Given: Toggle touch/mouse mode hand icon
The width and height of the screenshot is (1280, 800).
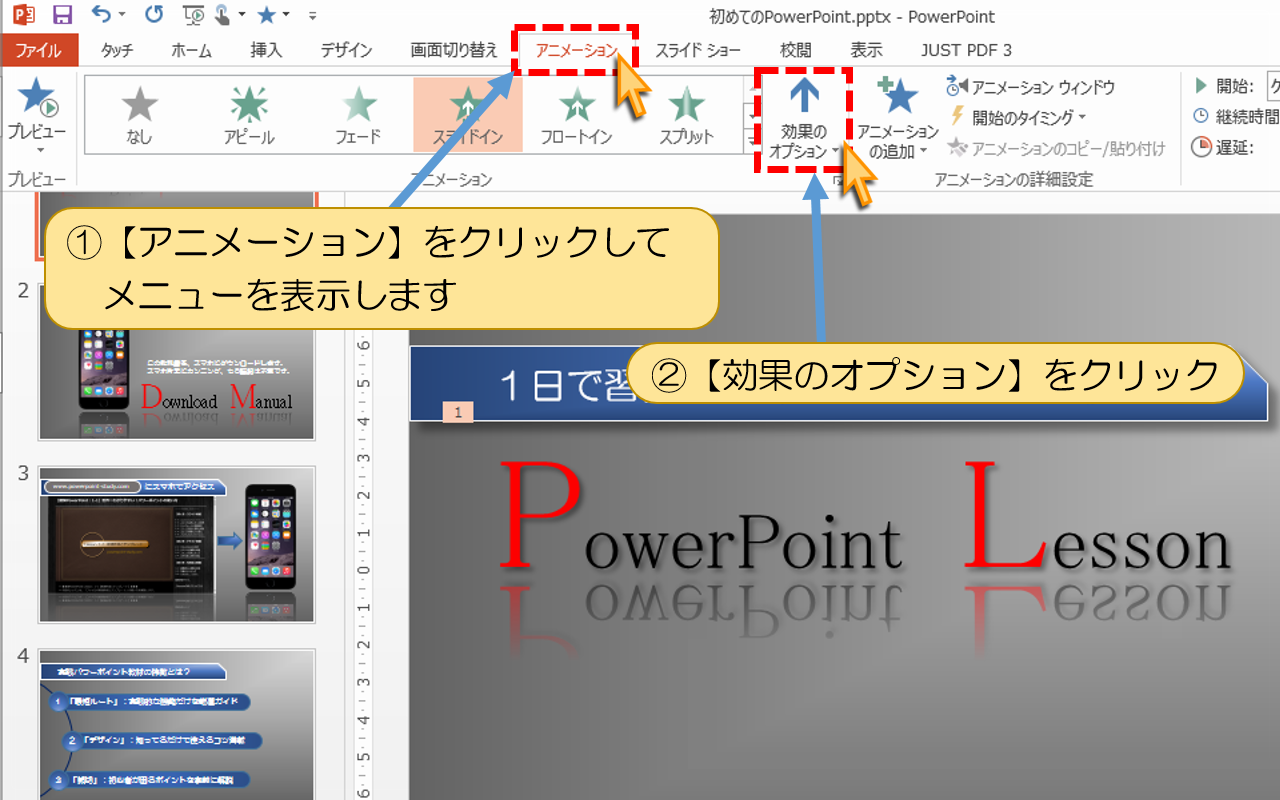Looking at the screenshot, I should tap(221, 15).
